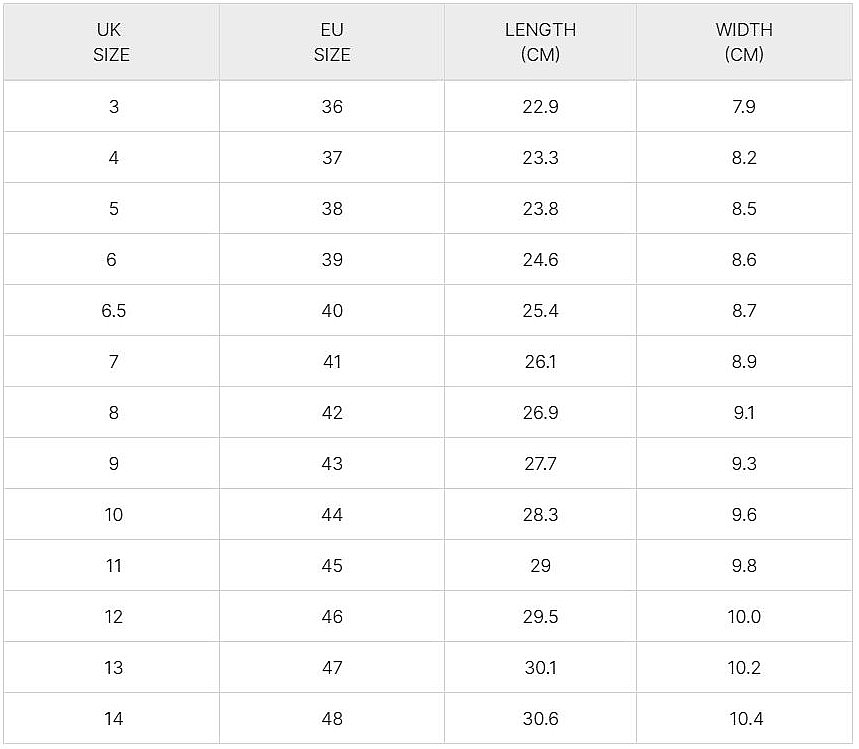Image resolution: width=859 pixels, height=749 pixels.
Task: Select the width value 8.2
Action: 744,158
